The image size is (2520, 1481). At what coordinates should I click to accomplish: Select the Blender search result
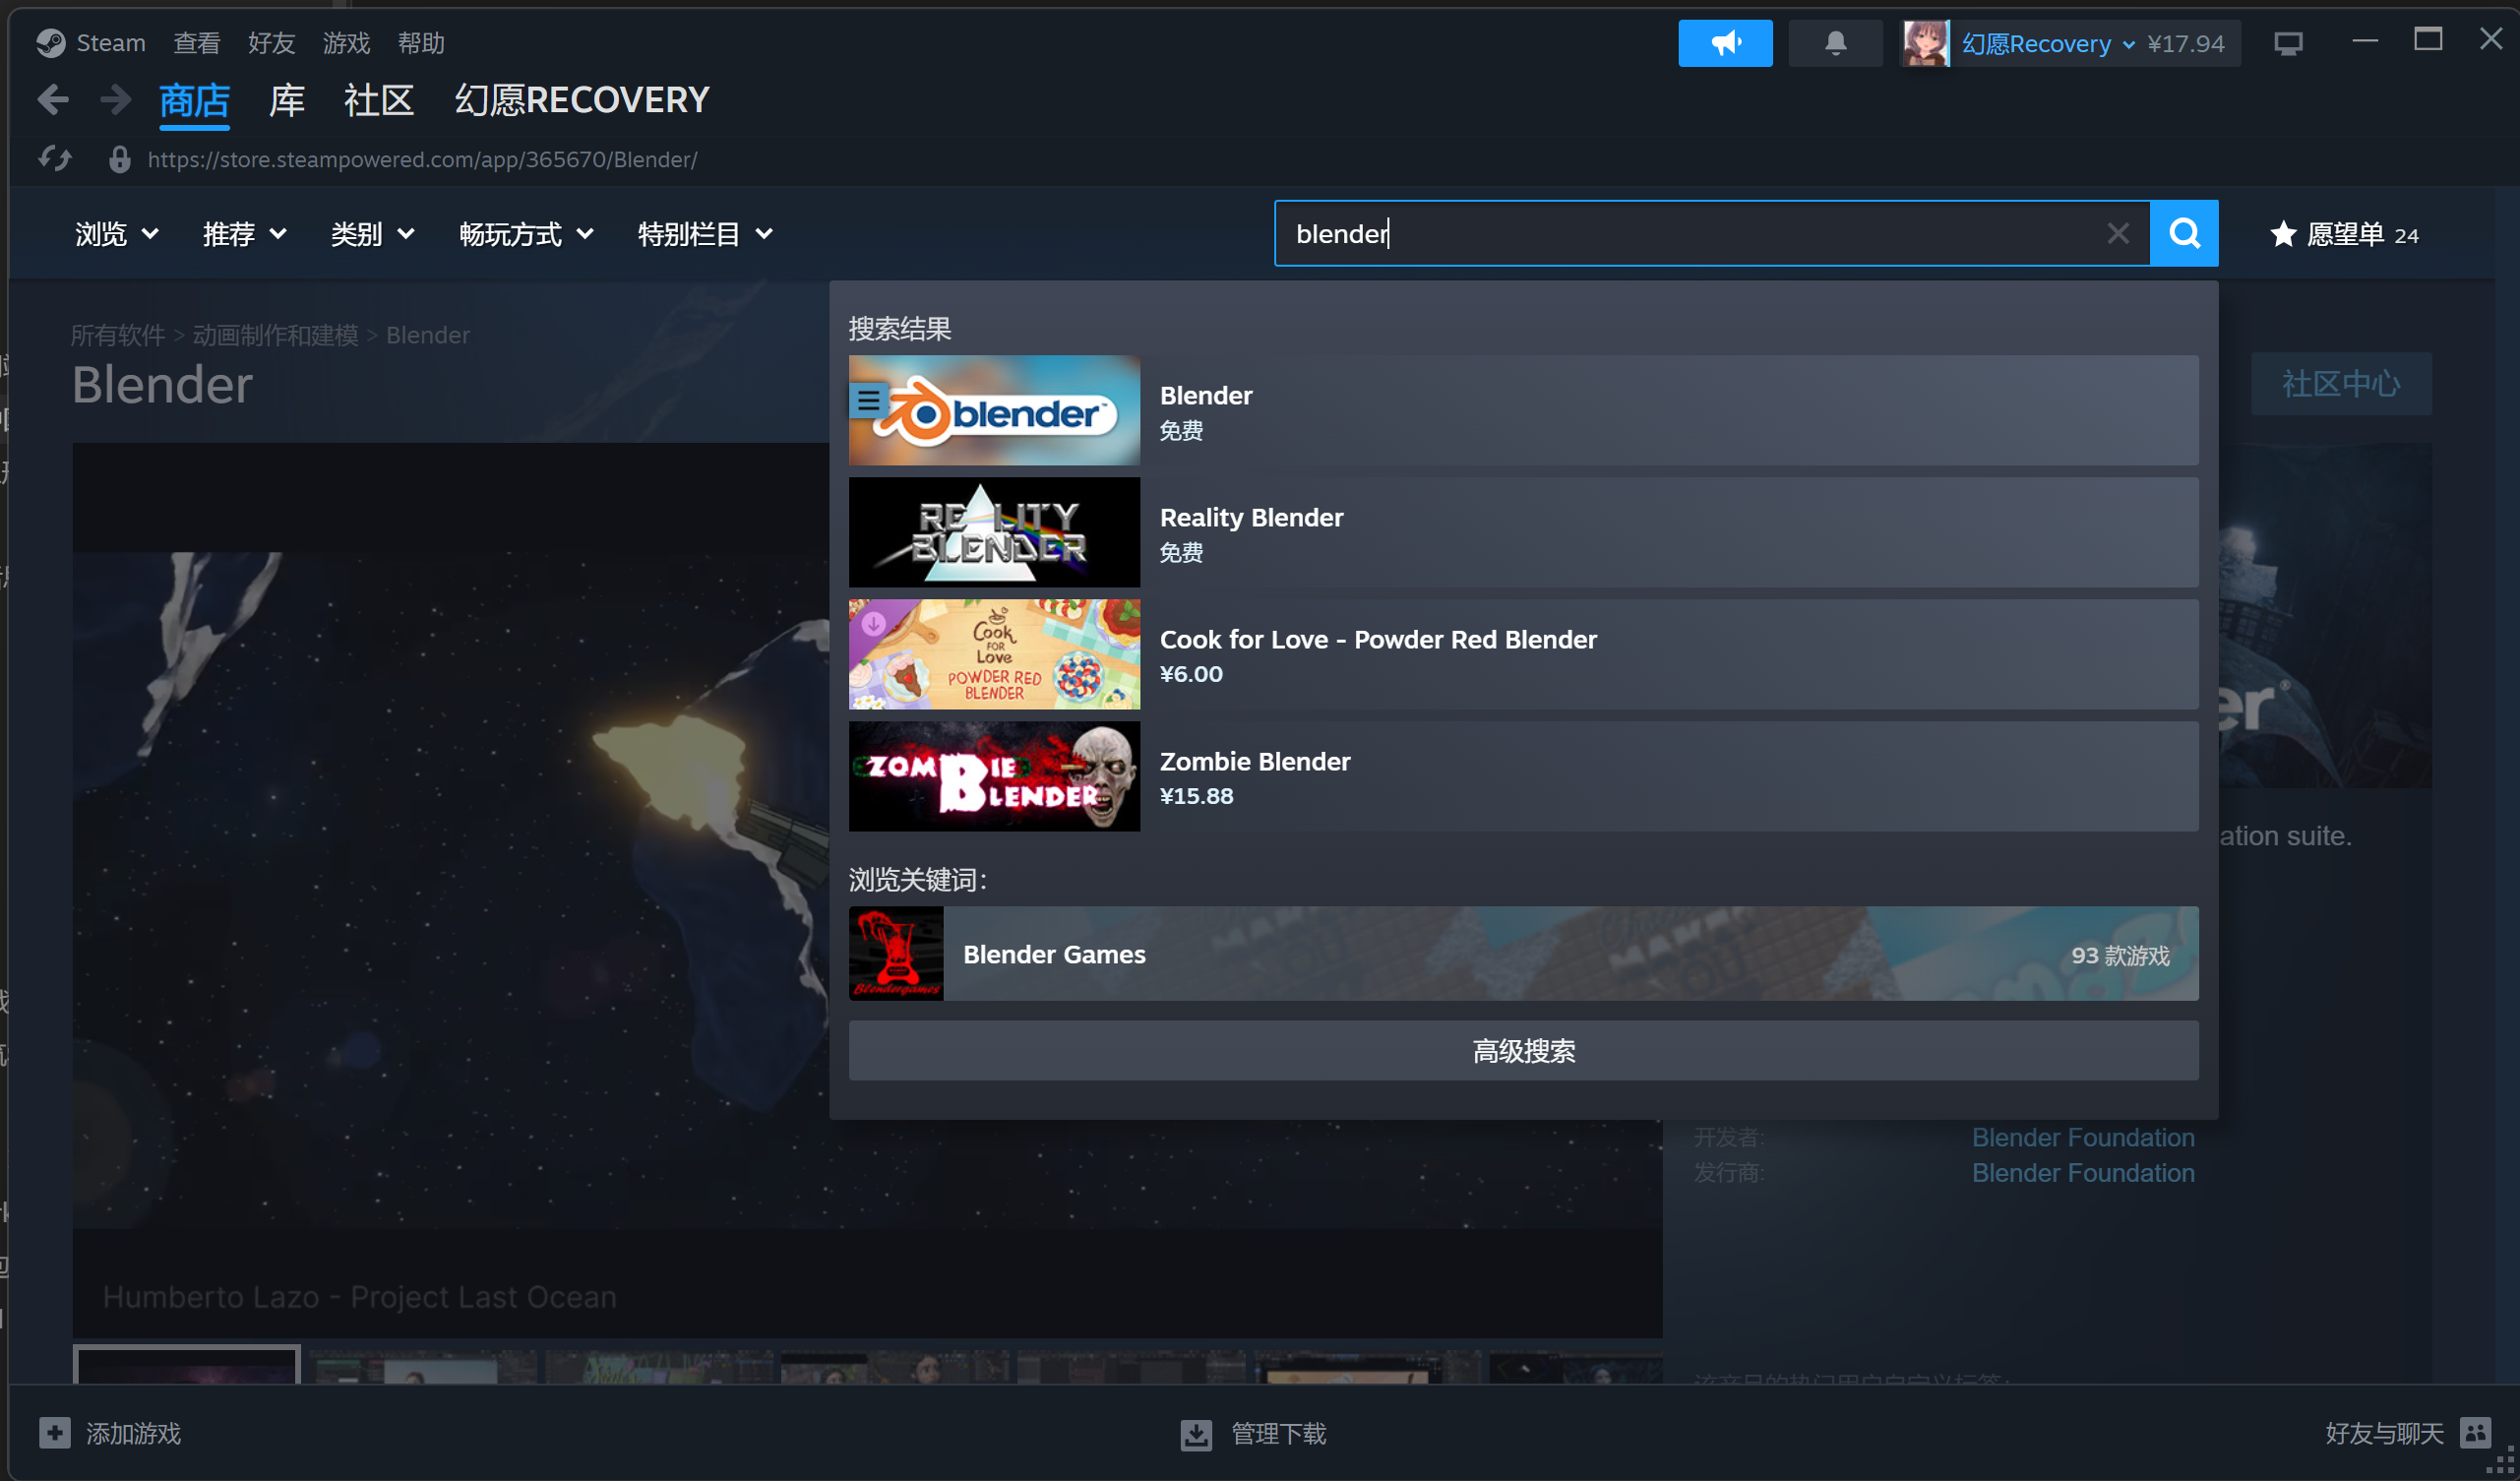tap(1523, 410)
